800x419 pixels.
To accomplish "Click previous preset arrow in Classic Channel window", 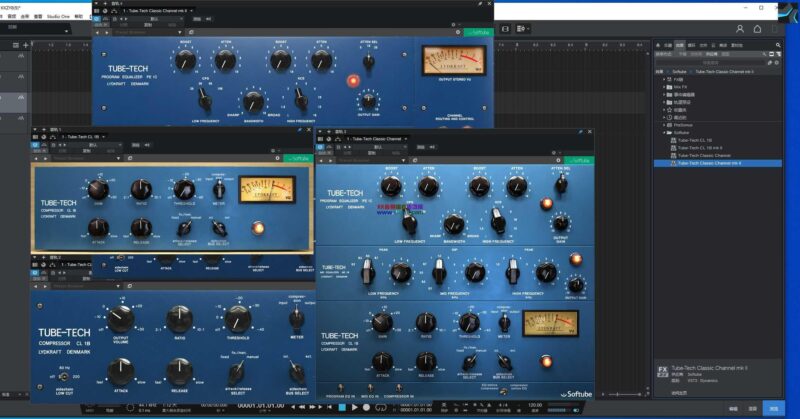I will tap(321, 160).
